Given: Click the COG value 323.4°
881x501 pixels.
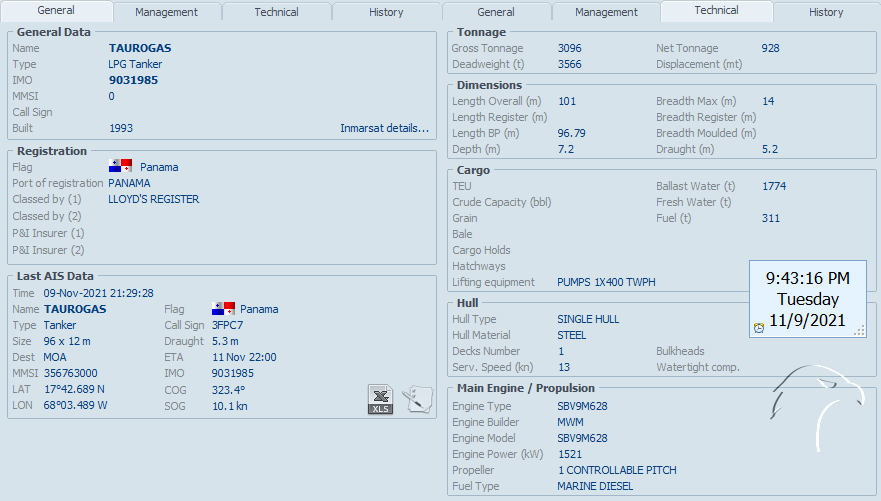Looking at the screenshot, I should click(229, 390).
